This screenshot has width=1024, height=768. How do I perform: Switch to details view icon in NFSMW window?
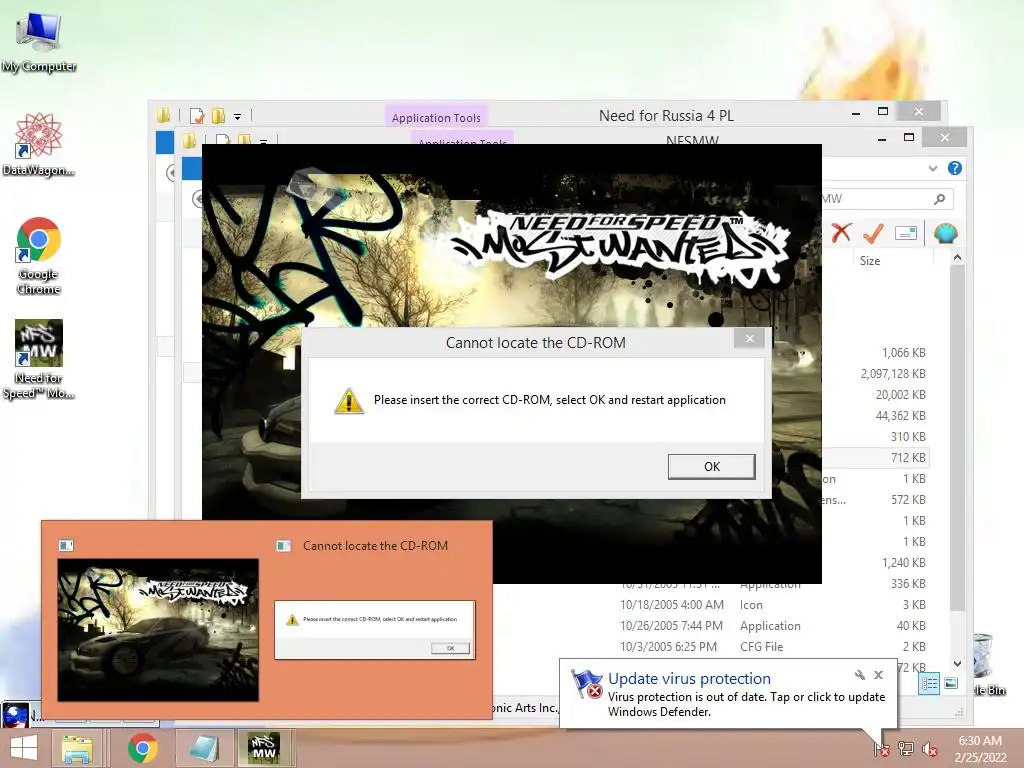pos(929,684)
